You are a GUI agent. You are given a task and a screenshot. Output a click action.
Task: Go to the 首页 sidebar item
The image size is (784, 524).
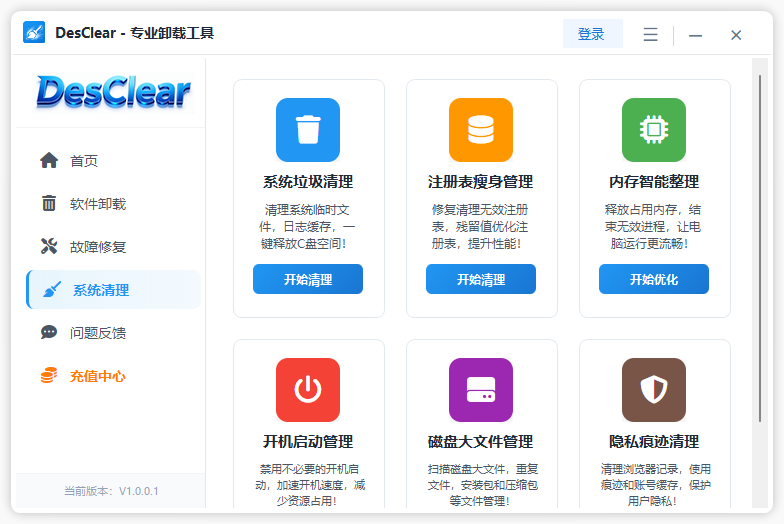point(114,160)
